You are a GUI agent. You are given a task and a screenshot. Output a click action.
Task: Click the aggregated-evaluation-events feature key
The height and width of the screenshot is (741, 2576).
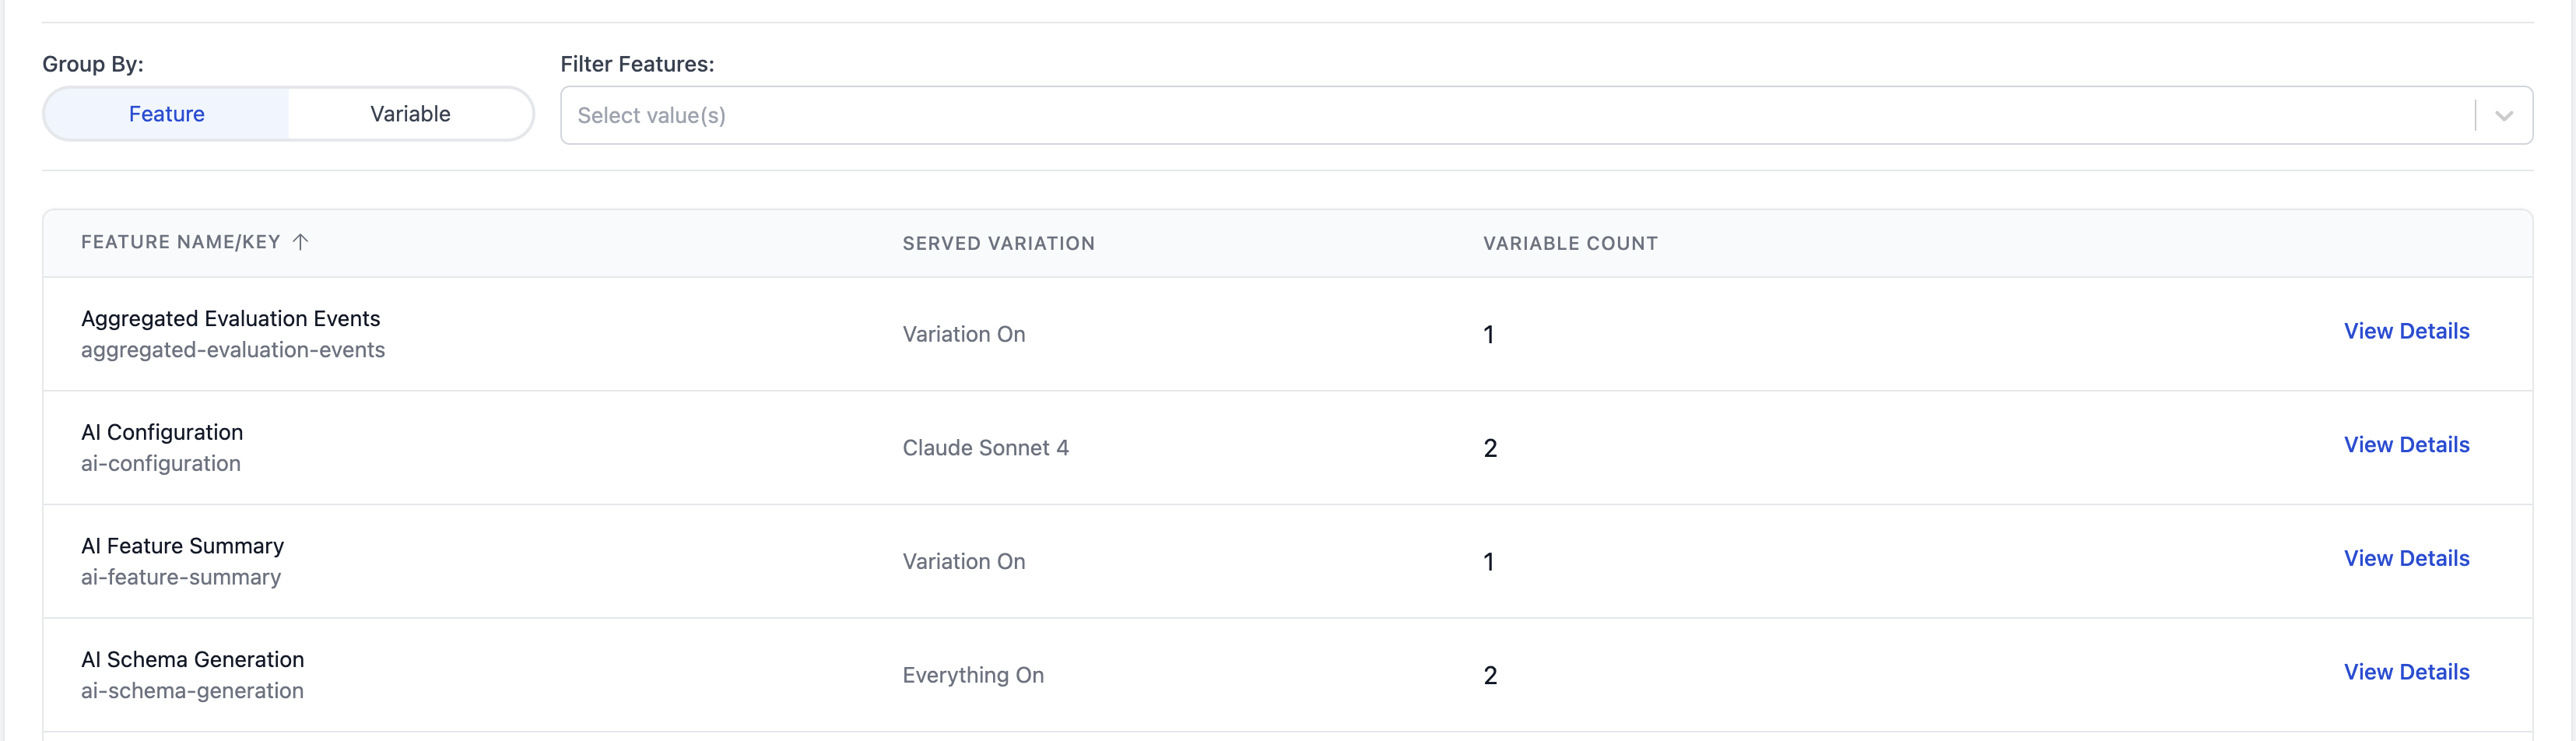(x=232, y=350)
